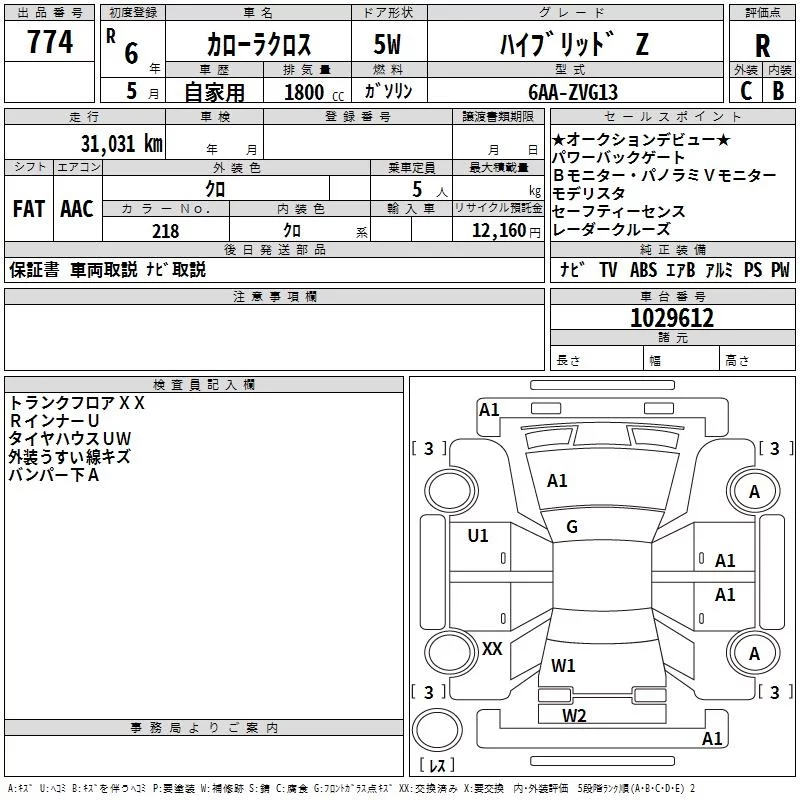Click the セールスポイント header

click(x=673, y=117)
